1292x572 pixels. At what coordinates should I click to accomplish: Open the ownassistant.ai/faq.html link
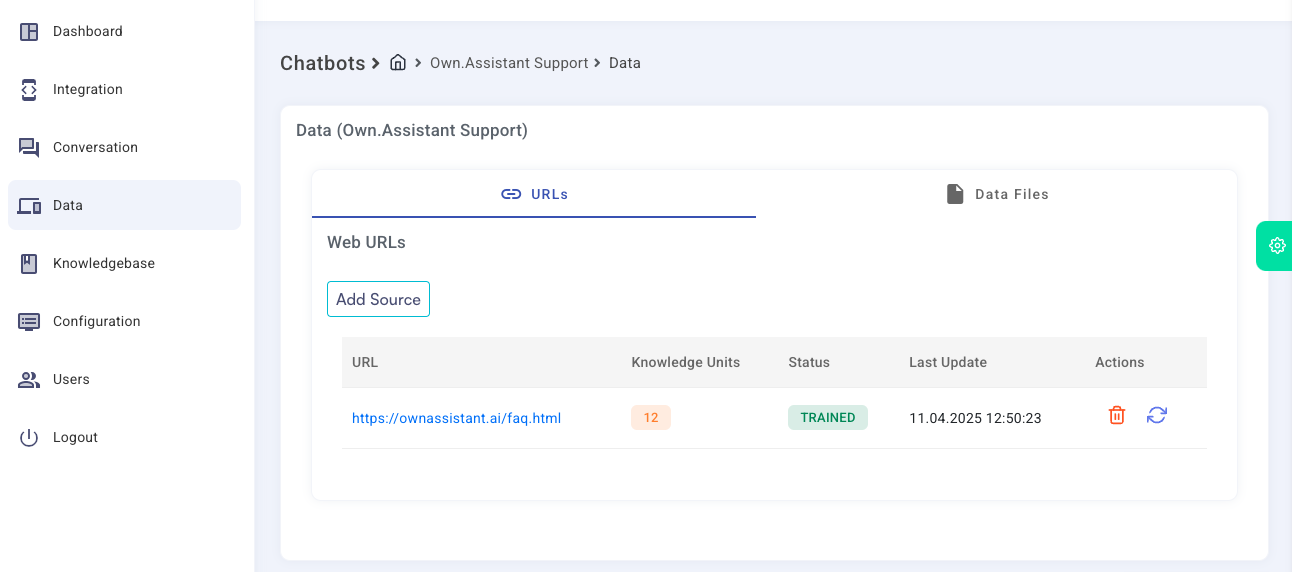456,418
